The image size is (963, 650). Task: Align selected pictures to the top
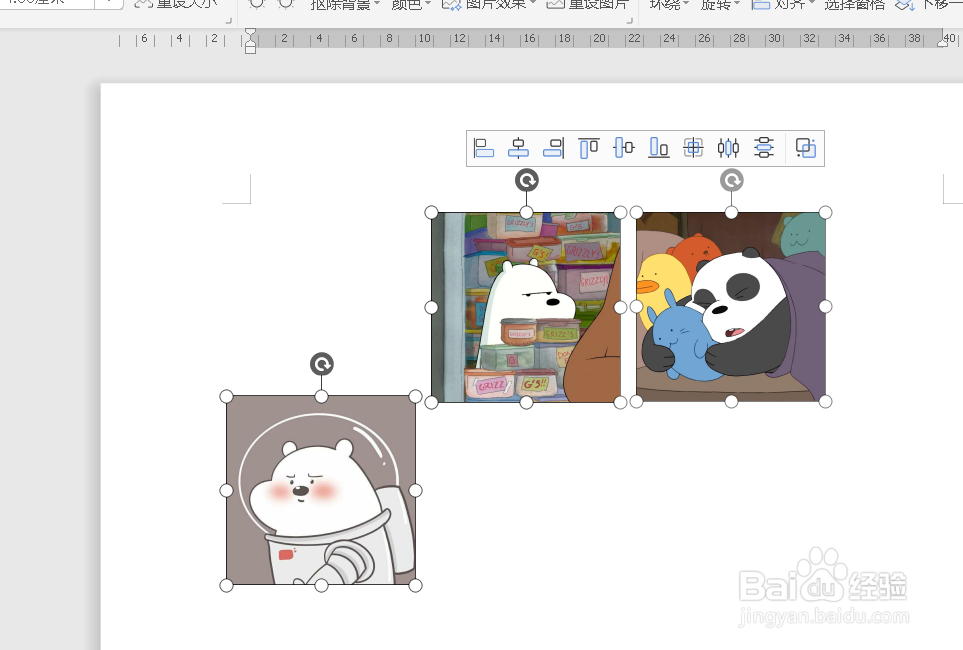click(588, 148)
